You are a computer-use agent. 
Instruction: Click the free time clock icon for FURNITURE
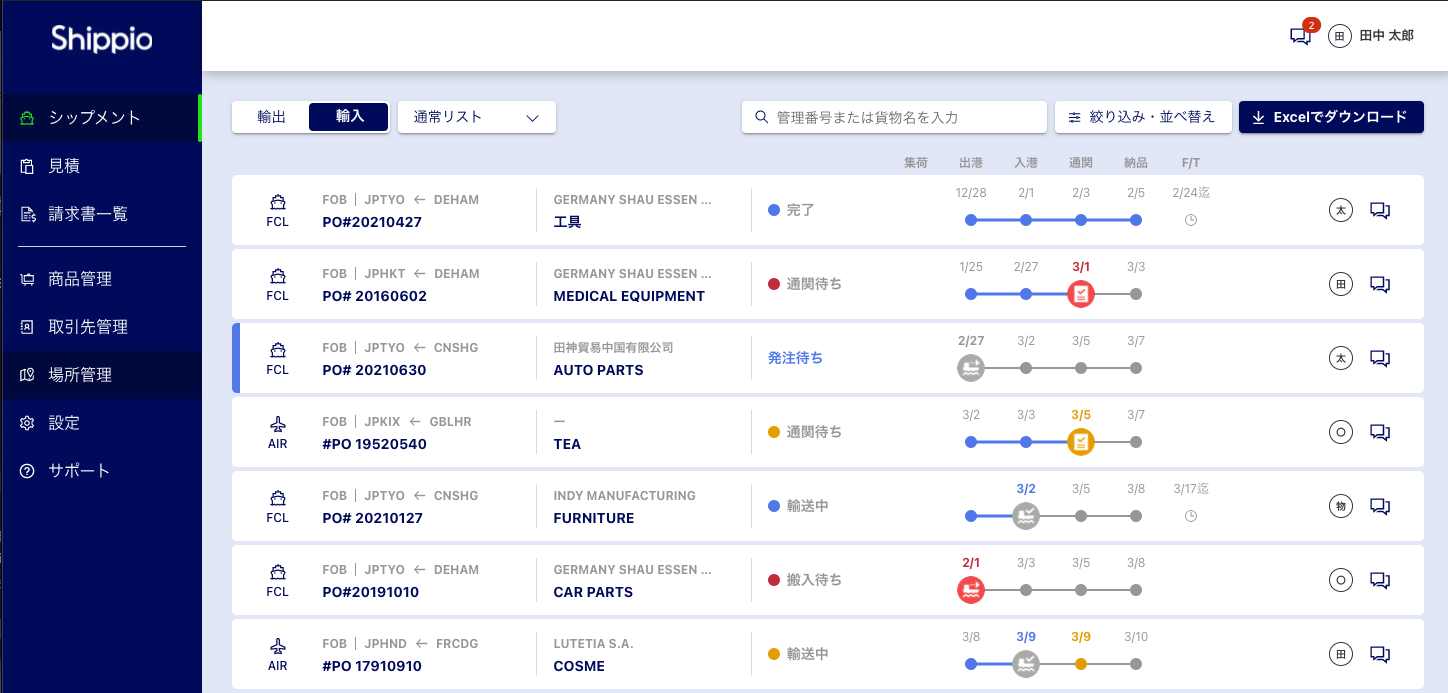click(x=1190, y=516)
